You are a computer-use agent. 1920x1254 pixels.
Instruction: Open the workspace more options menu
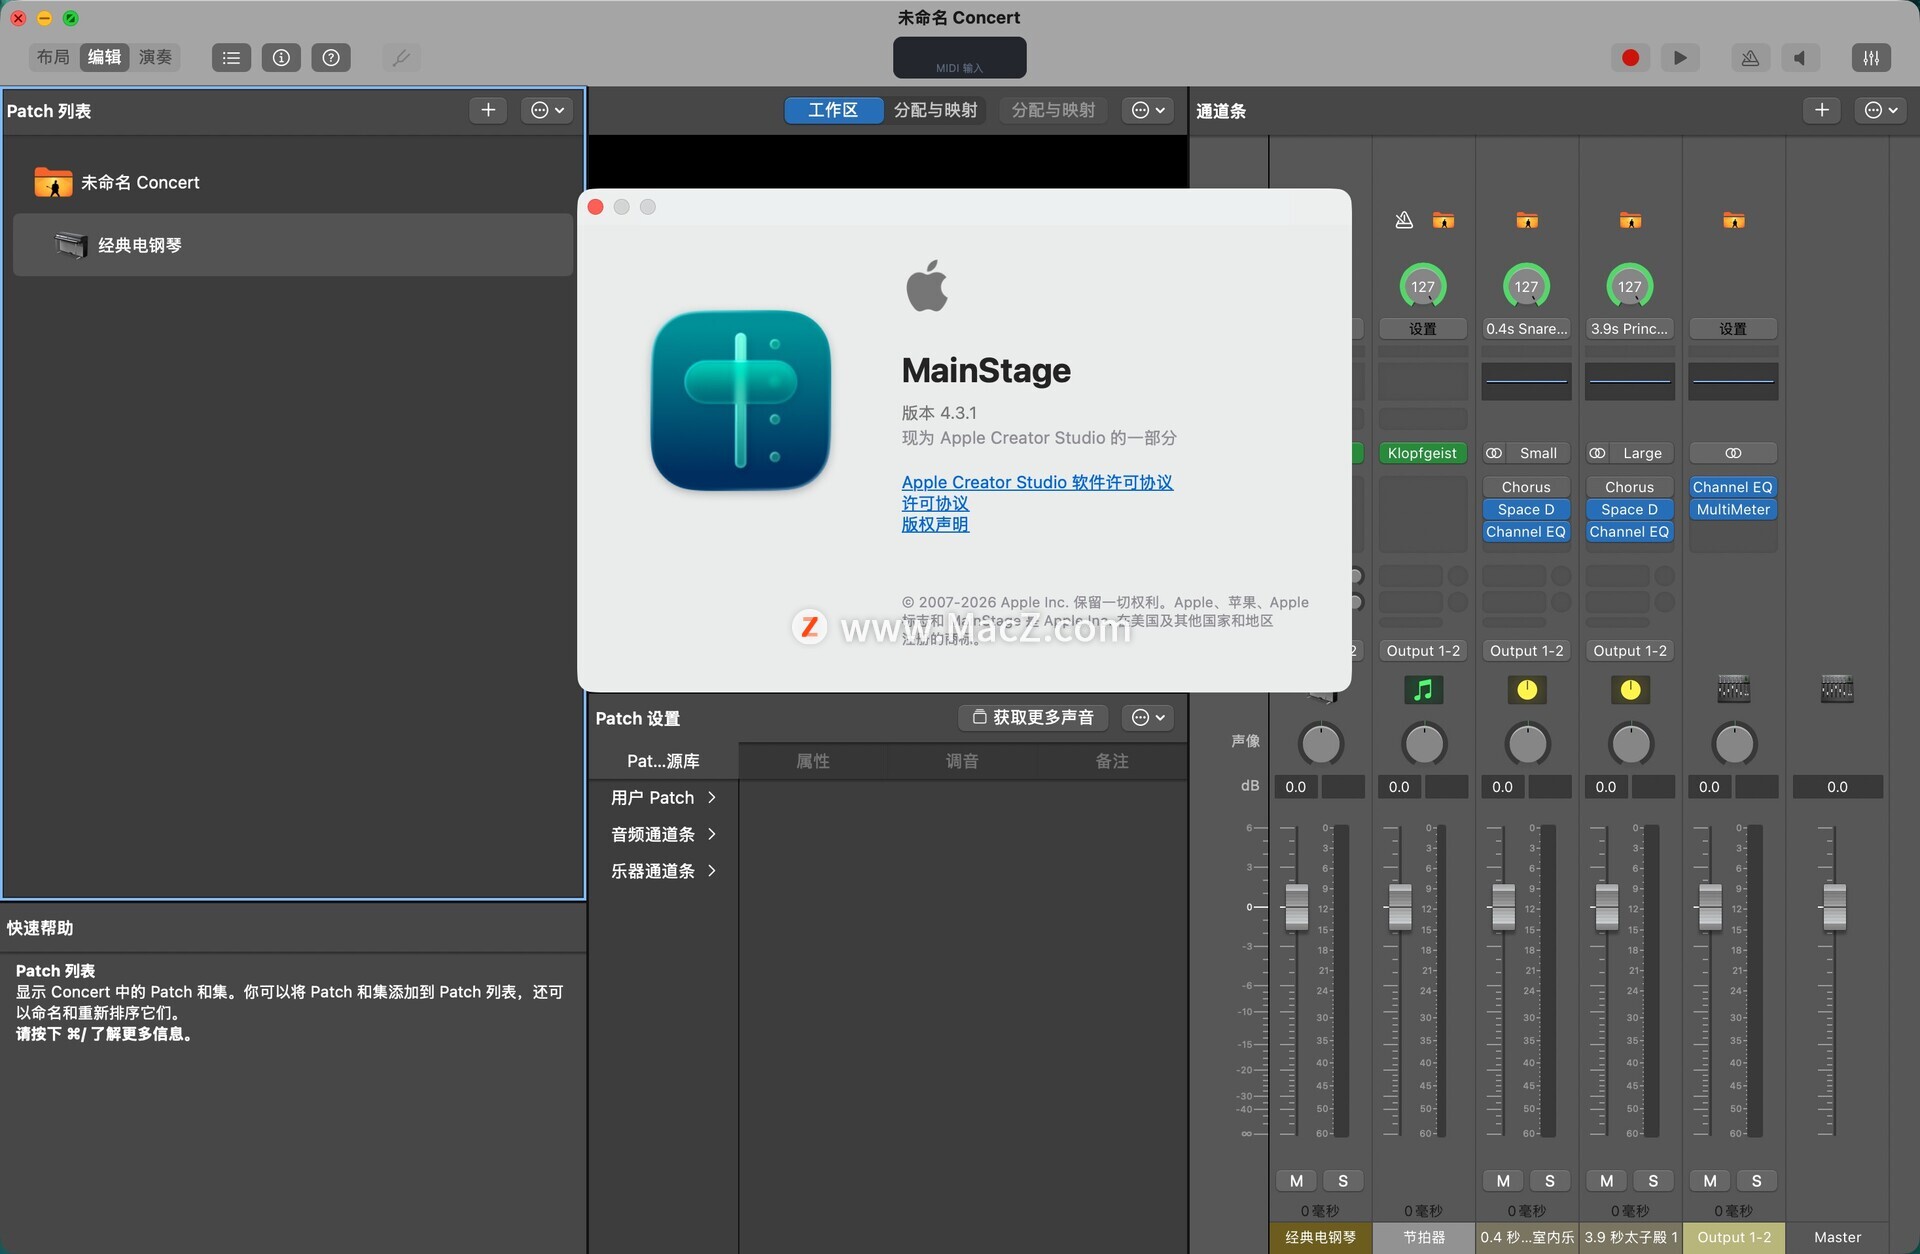click(x=1148, y=110)
